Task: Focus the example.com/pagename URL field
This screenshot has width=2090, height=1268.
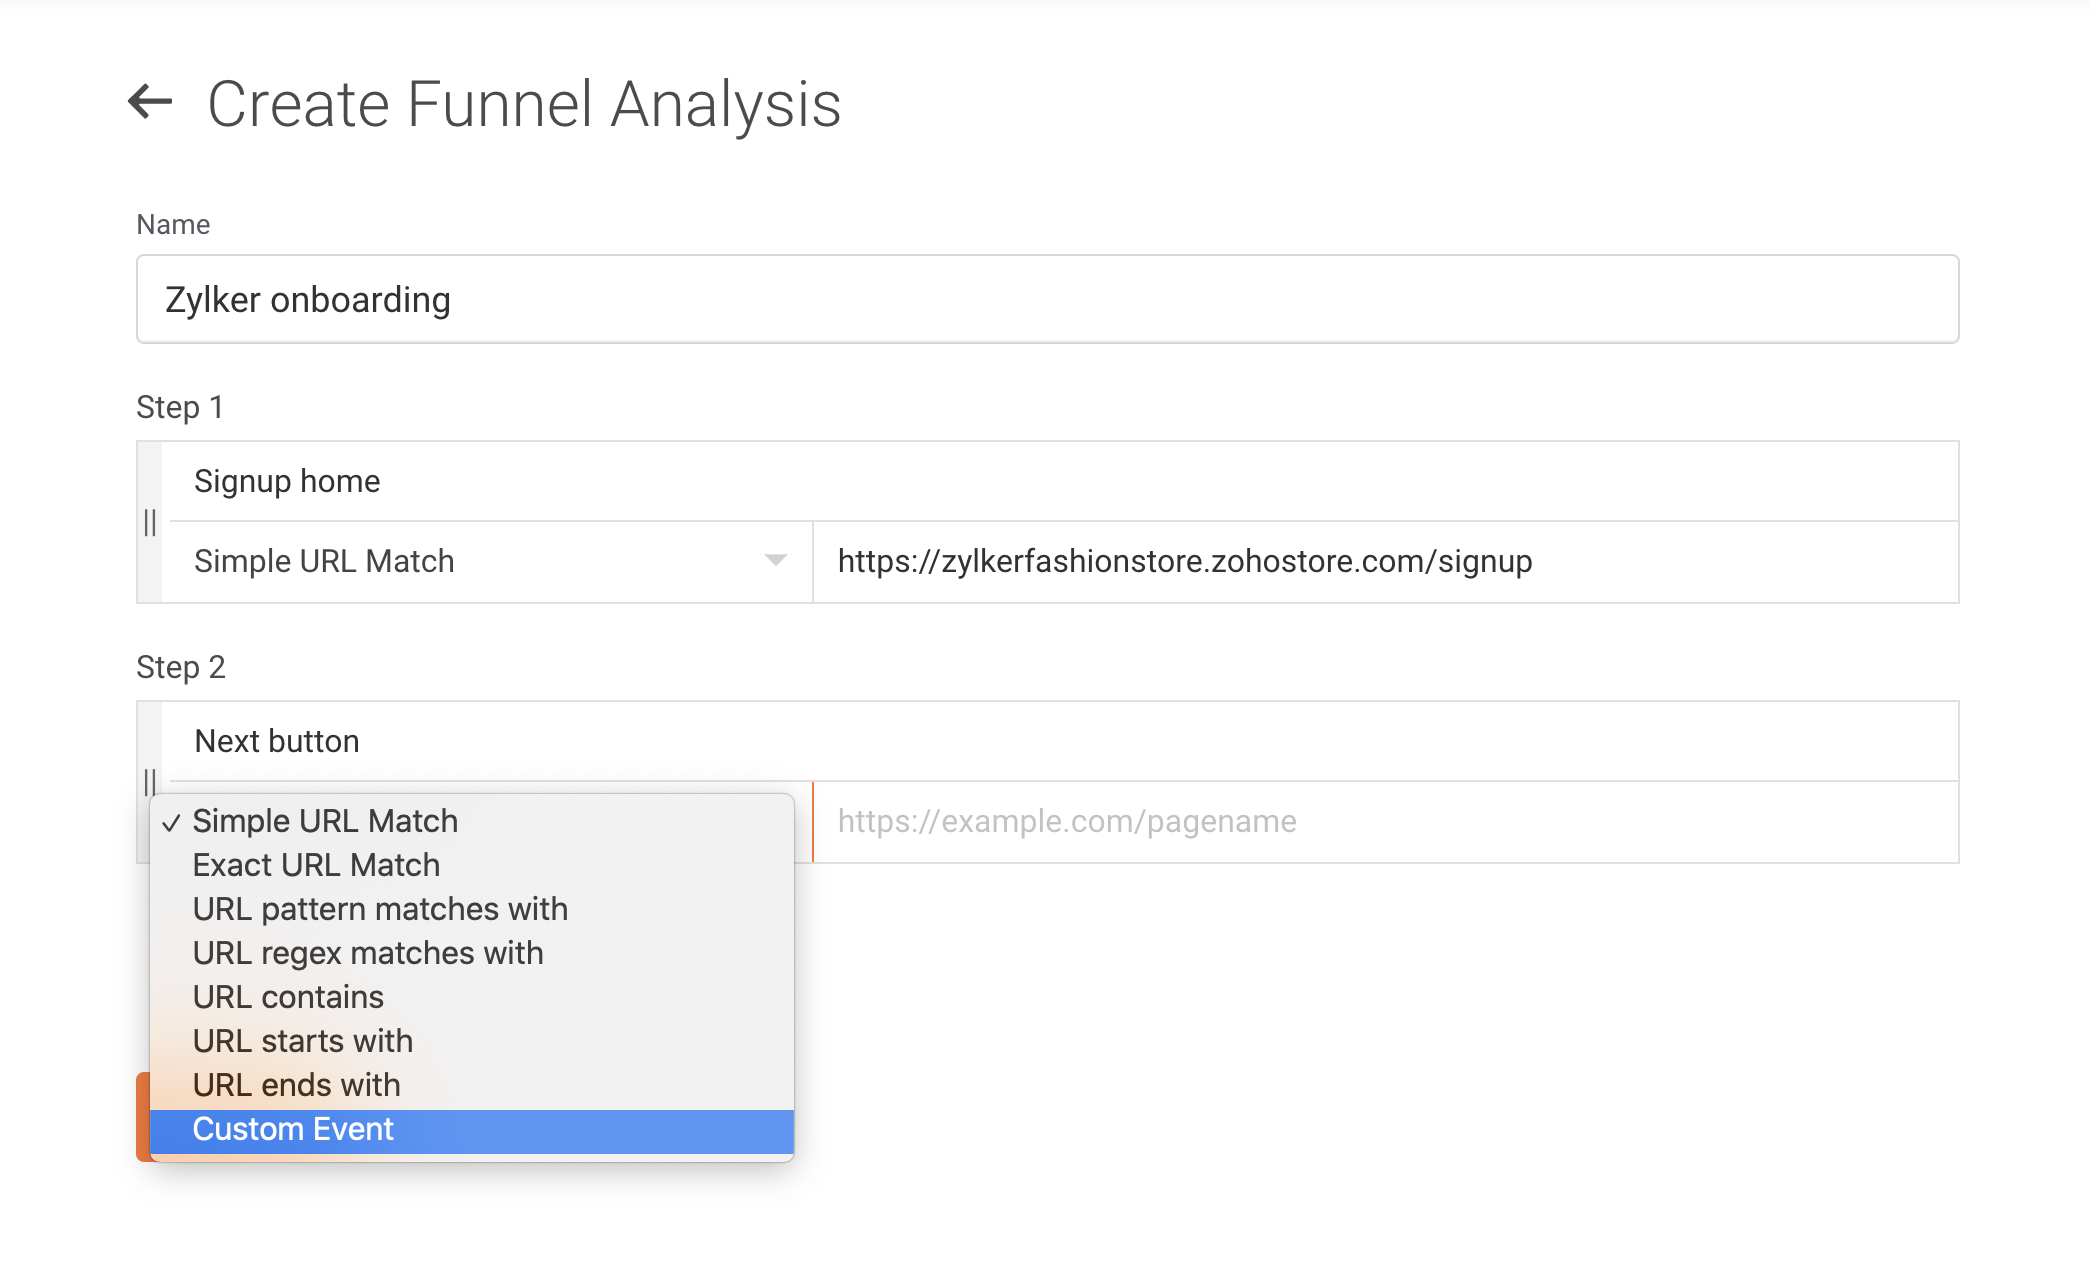Action: (1385, 822)
